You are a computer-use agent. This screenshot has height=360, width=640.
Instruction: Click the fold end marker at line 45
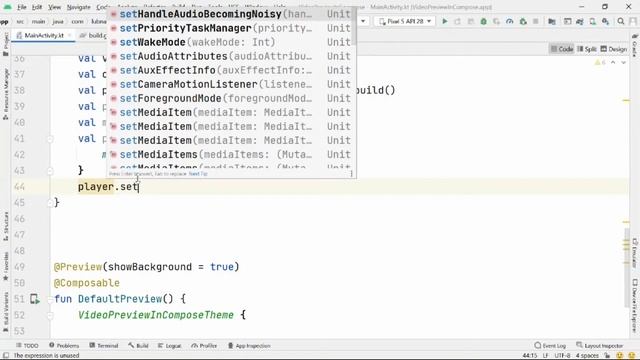point(50,203)
